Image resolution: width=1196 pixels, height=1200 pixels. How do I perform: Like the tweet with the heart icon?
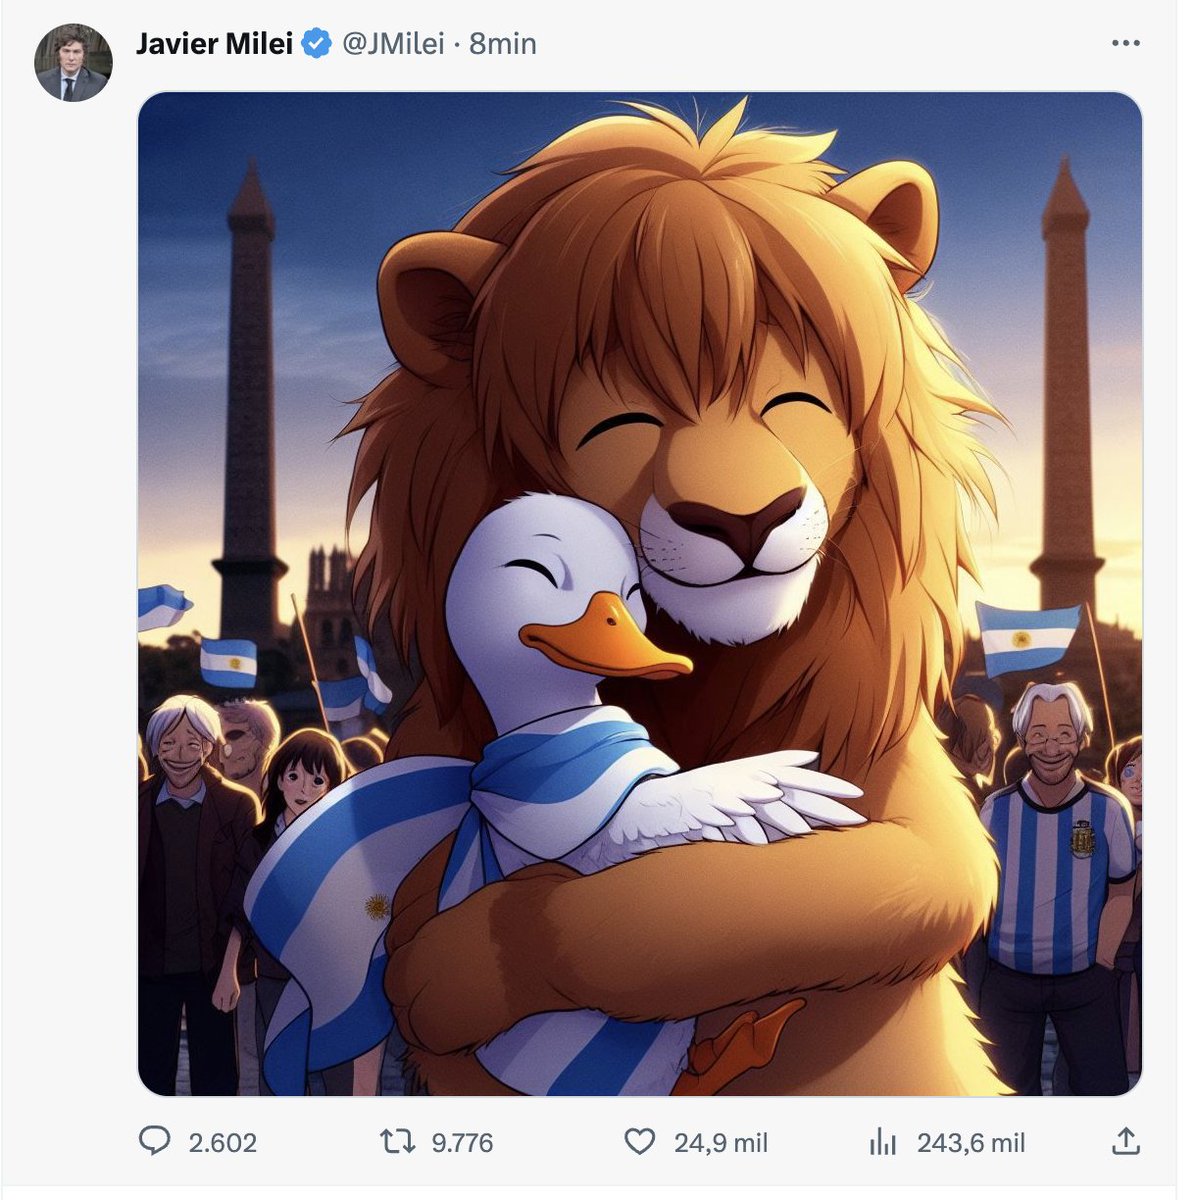tap(639, 1141)
